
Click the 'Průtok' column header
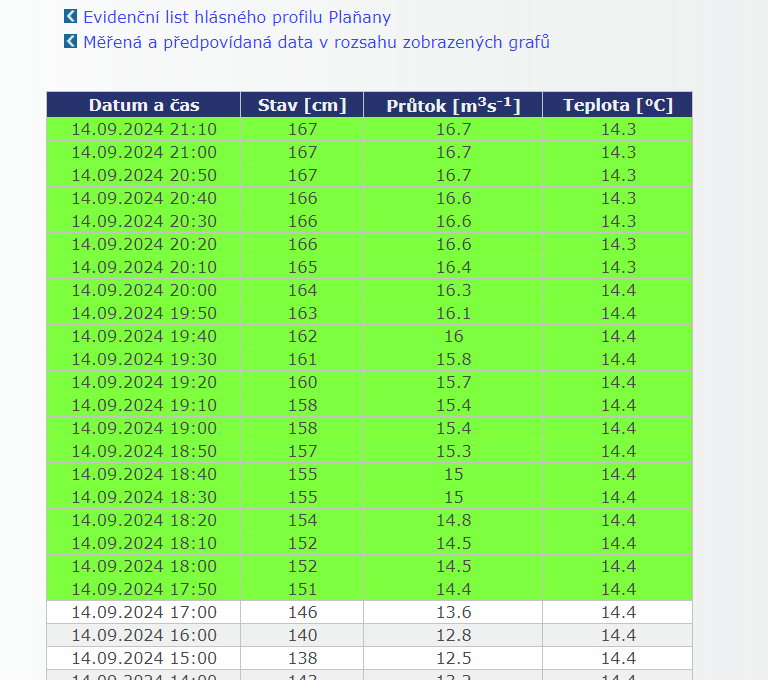pos(453,105)
